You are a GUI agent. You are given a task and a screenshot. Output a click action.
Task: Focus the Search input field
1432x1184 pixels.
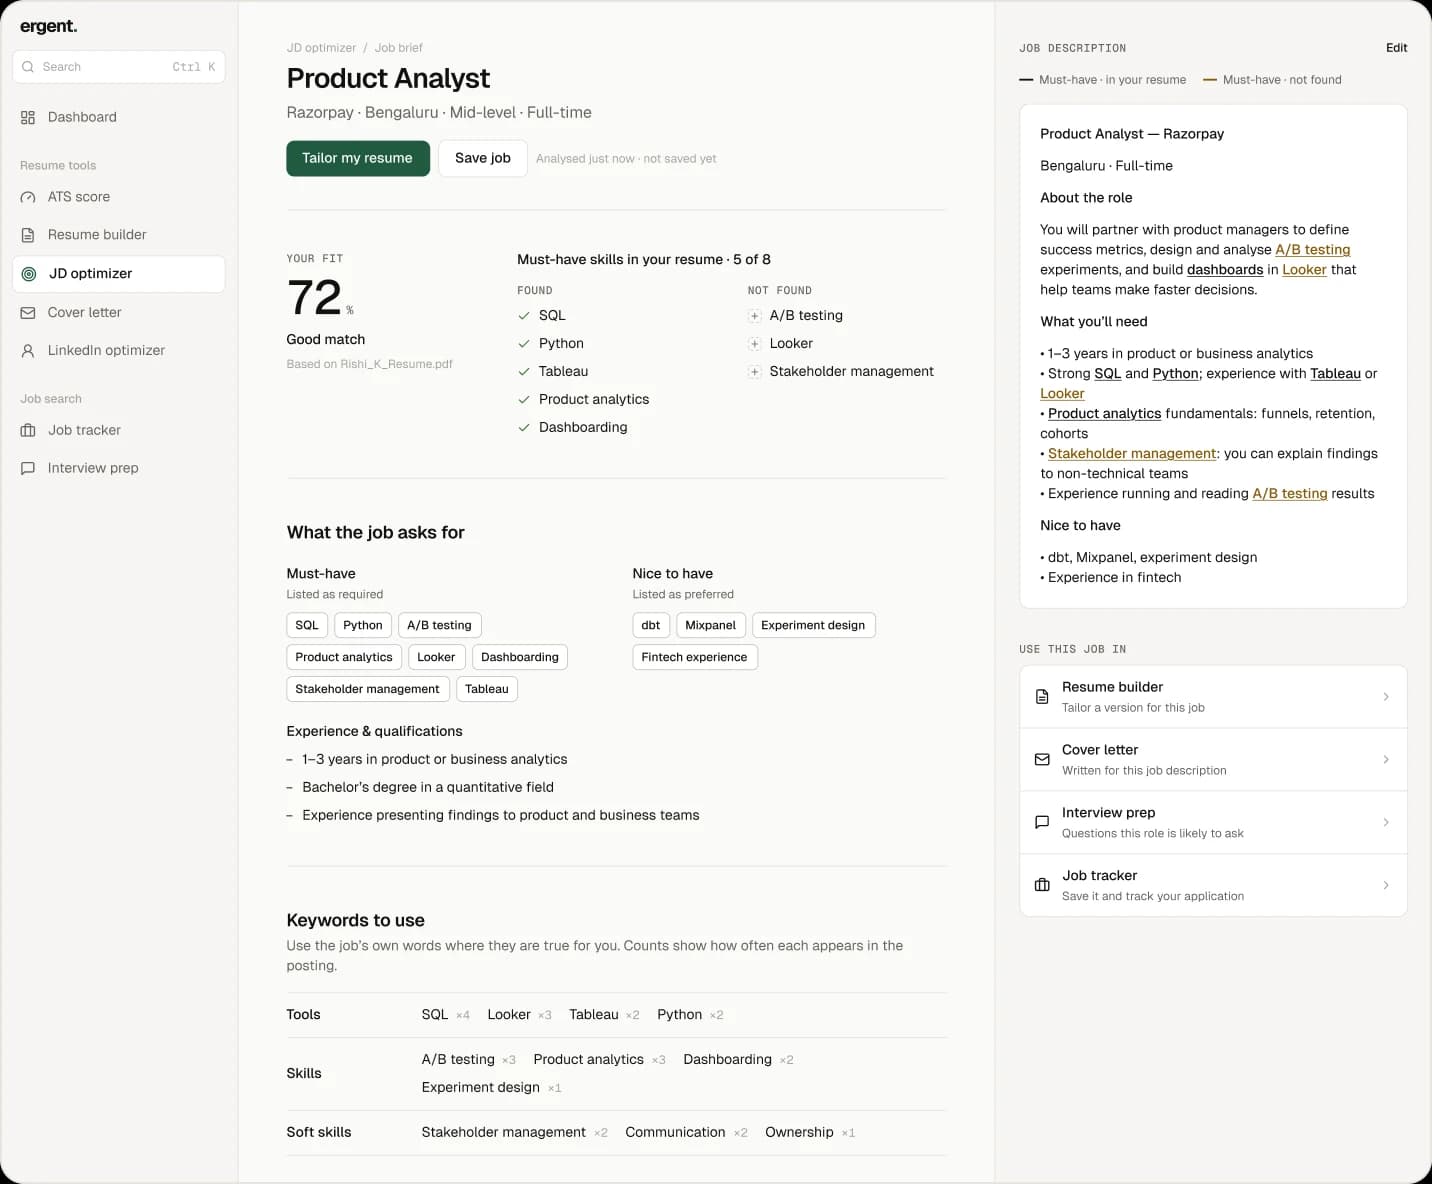click(119, 67)
